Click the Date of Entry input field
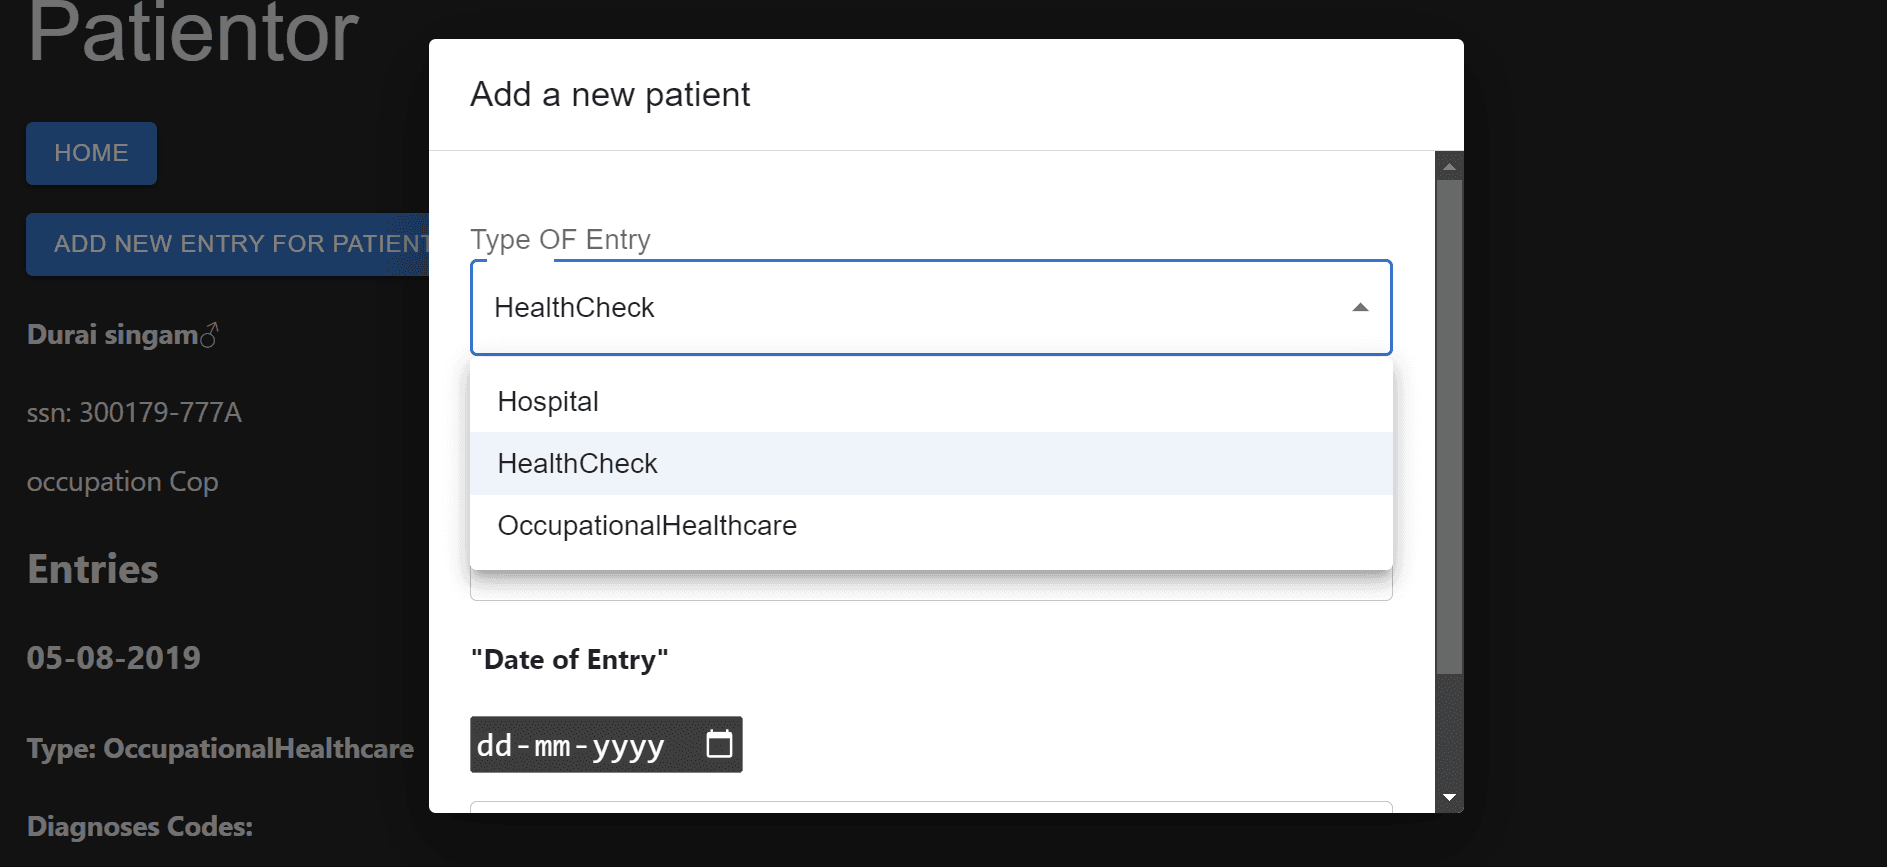The width and height of the screenshot is (1887, 867). pos(570,744)
